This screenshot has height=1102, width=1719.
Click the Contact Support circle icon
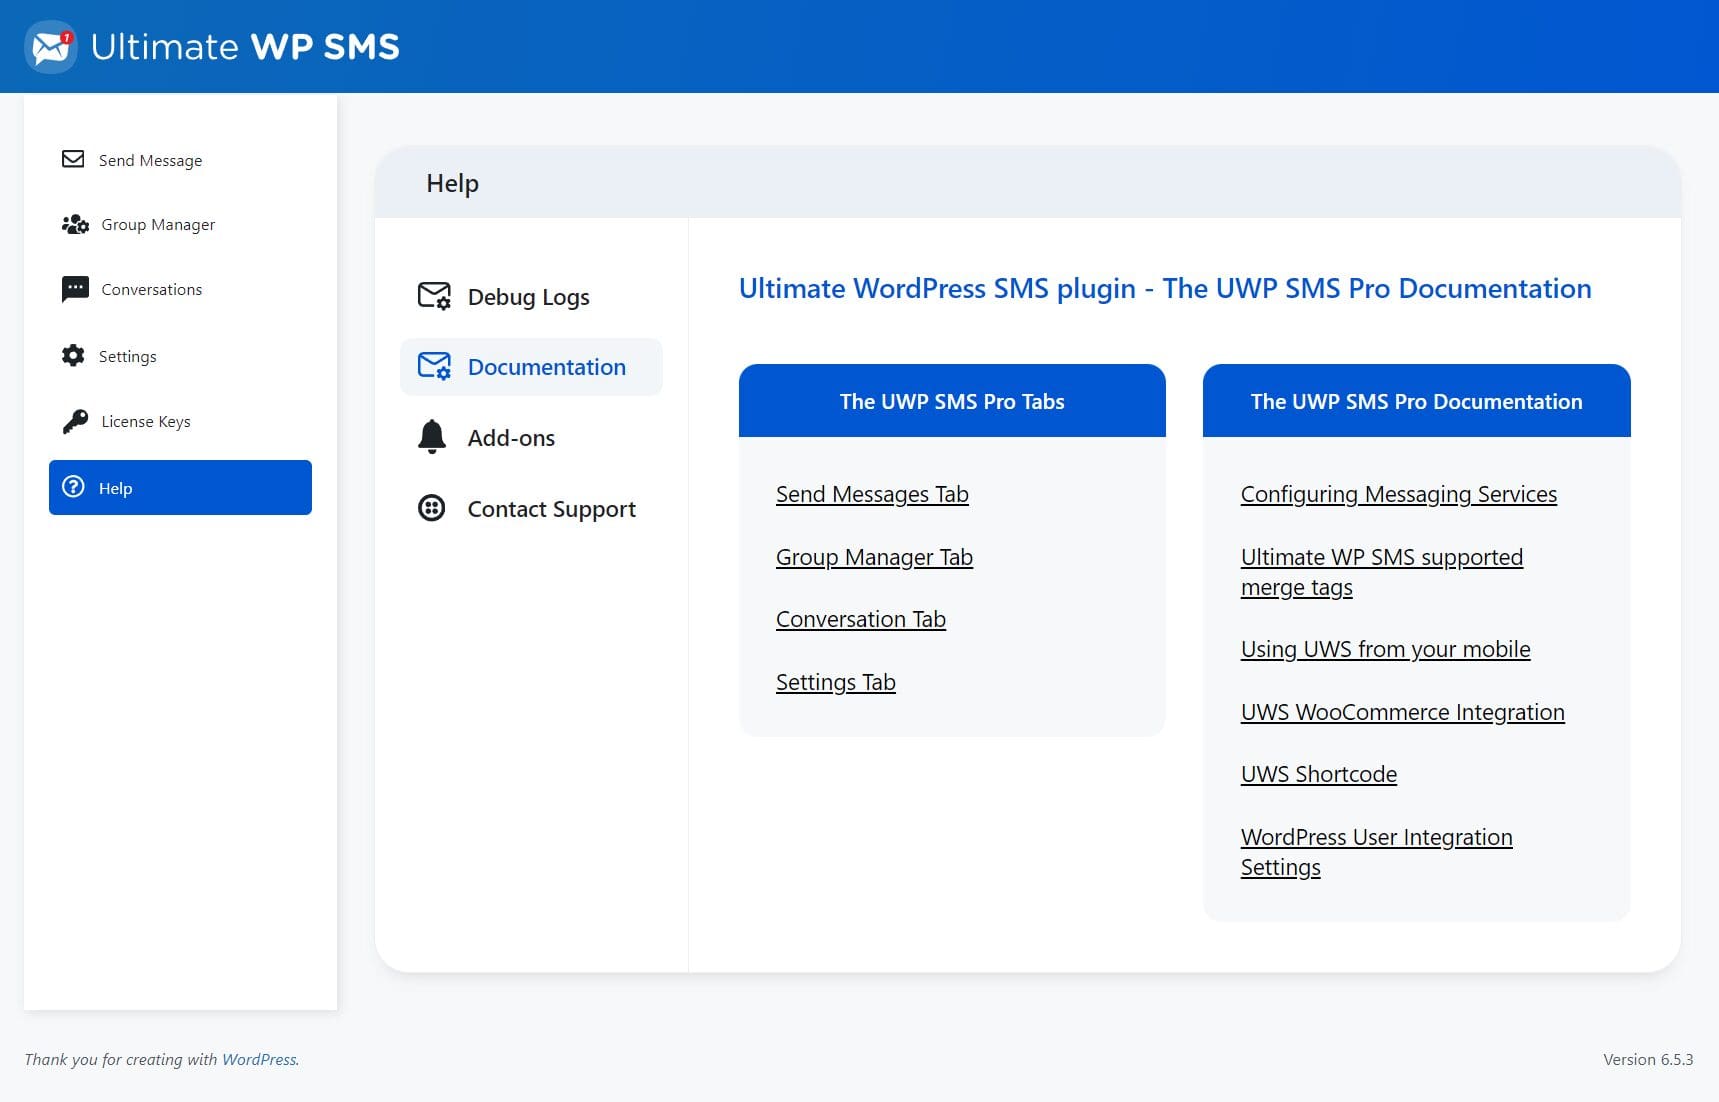(431, 508)
